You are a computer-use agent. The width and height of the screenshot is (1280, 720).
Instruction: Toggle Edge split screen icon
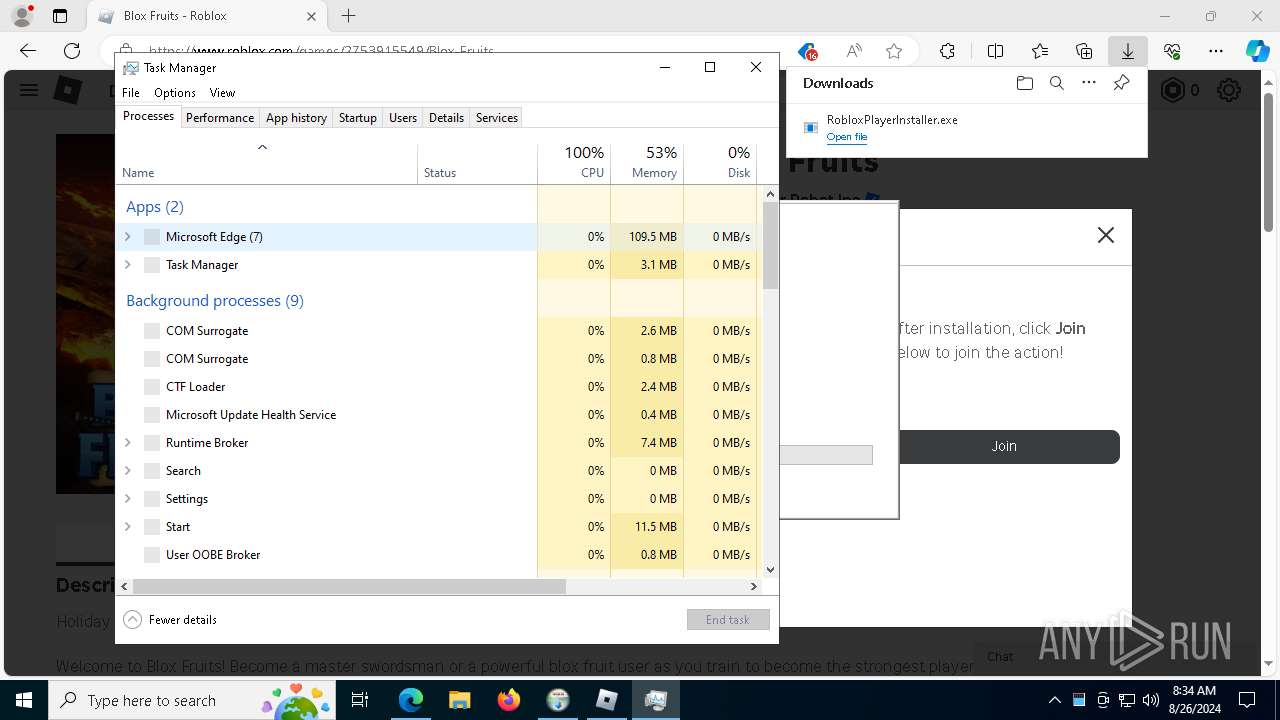tap(995, 51)
